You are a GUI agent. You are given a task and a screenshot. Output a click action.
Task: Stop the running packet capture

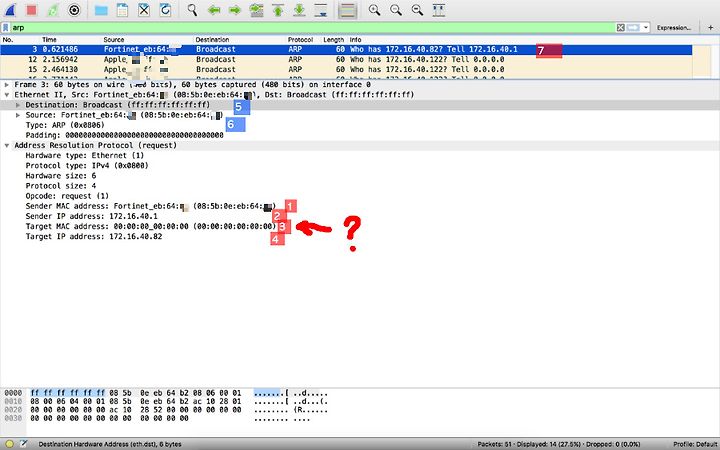[31, 10]
